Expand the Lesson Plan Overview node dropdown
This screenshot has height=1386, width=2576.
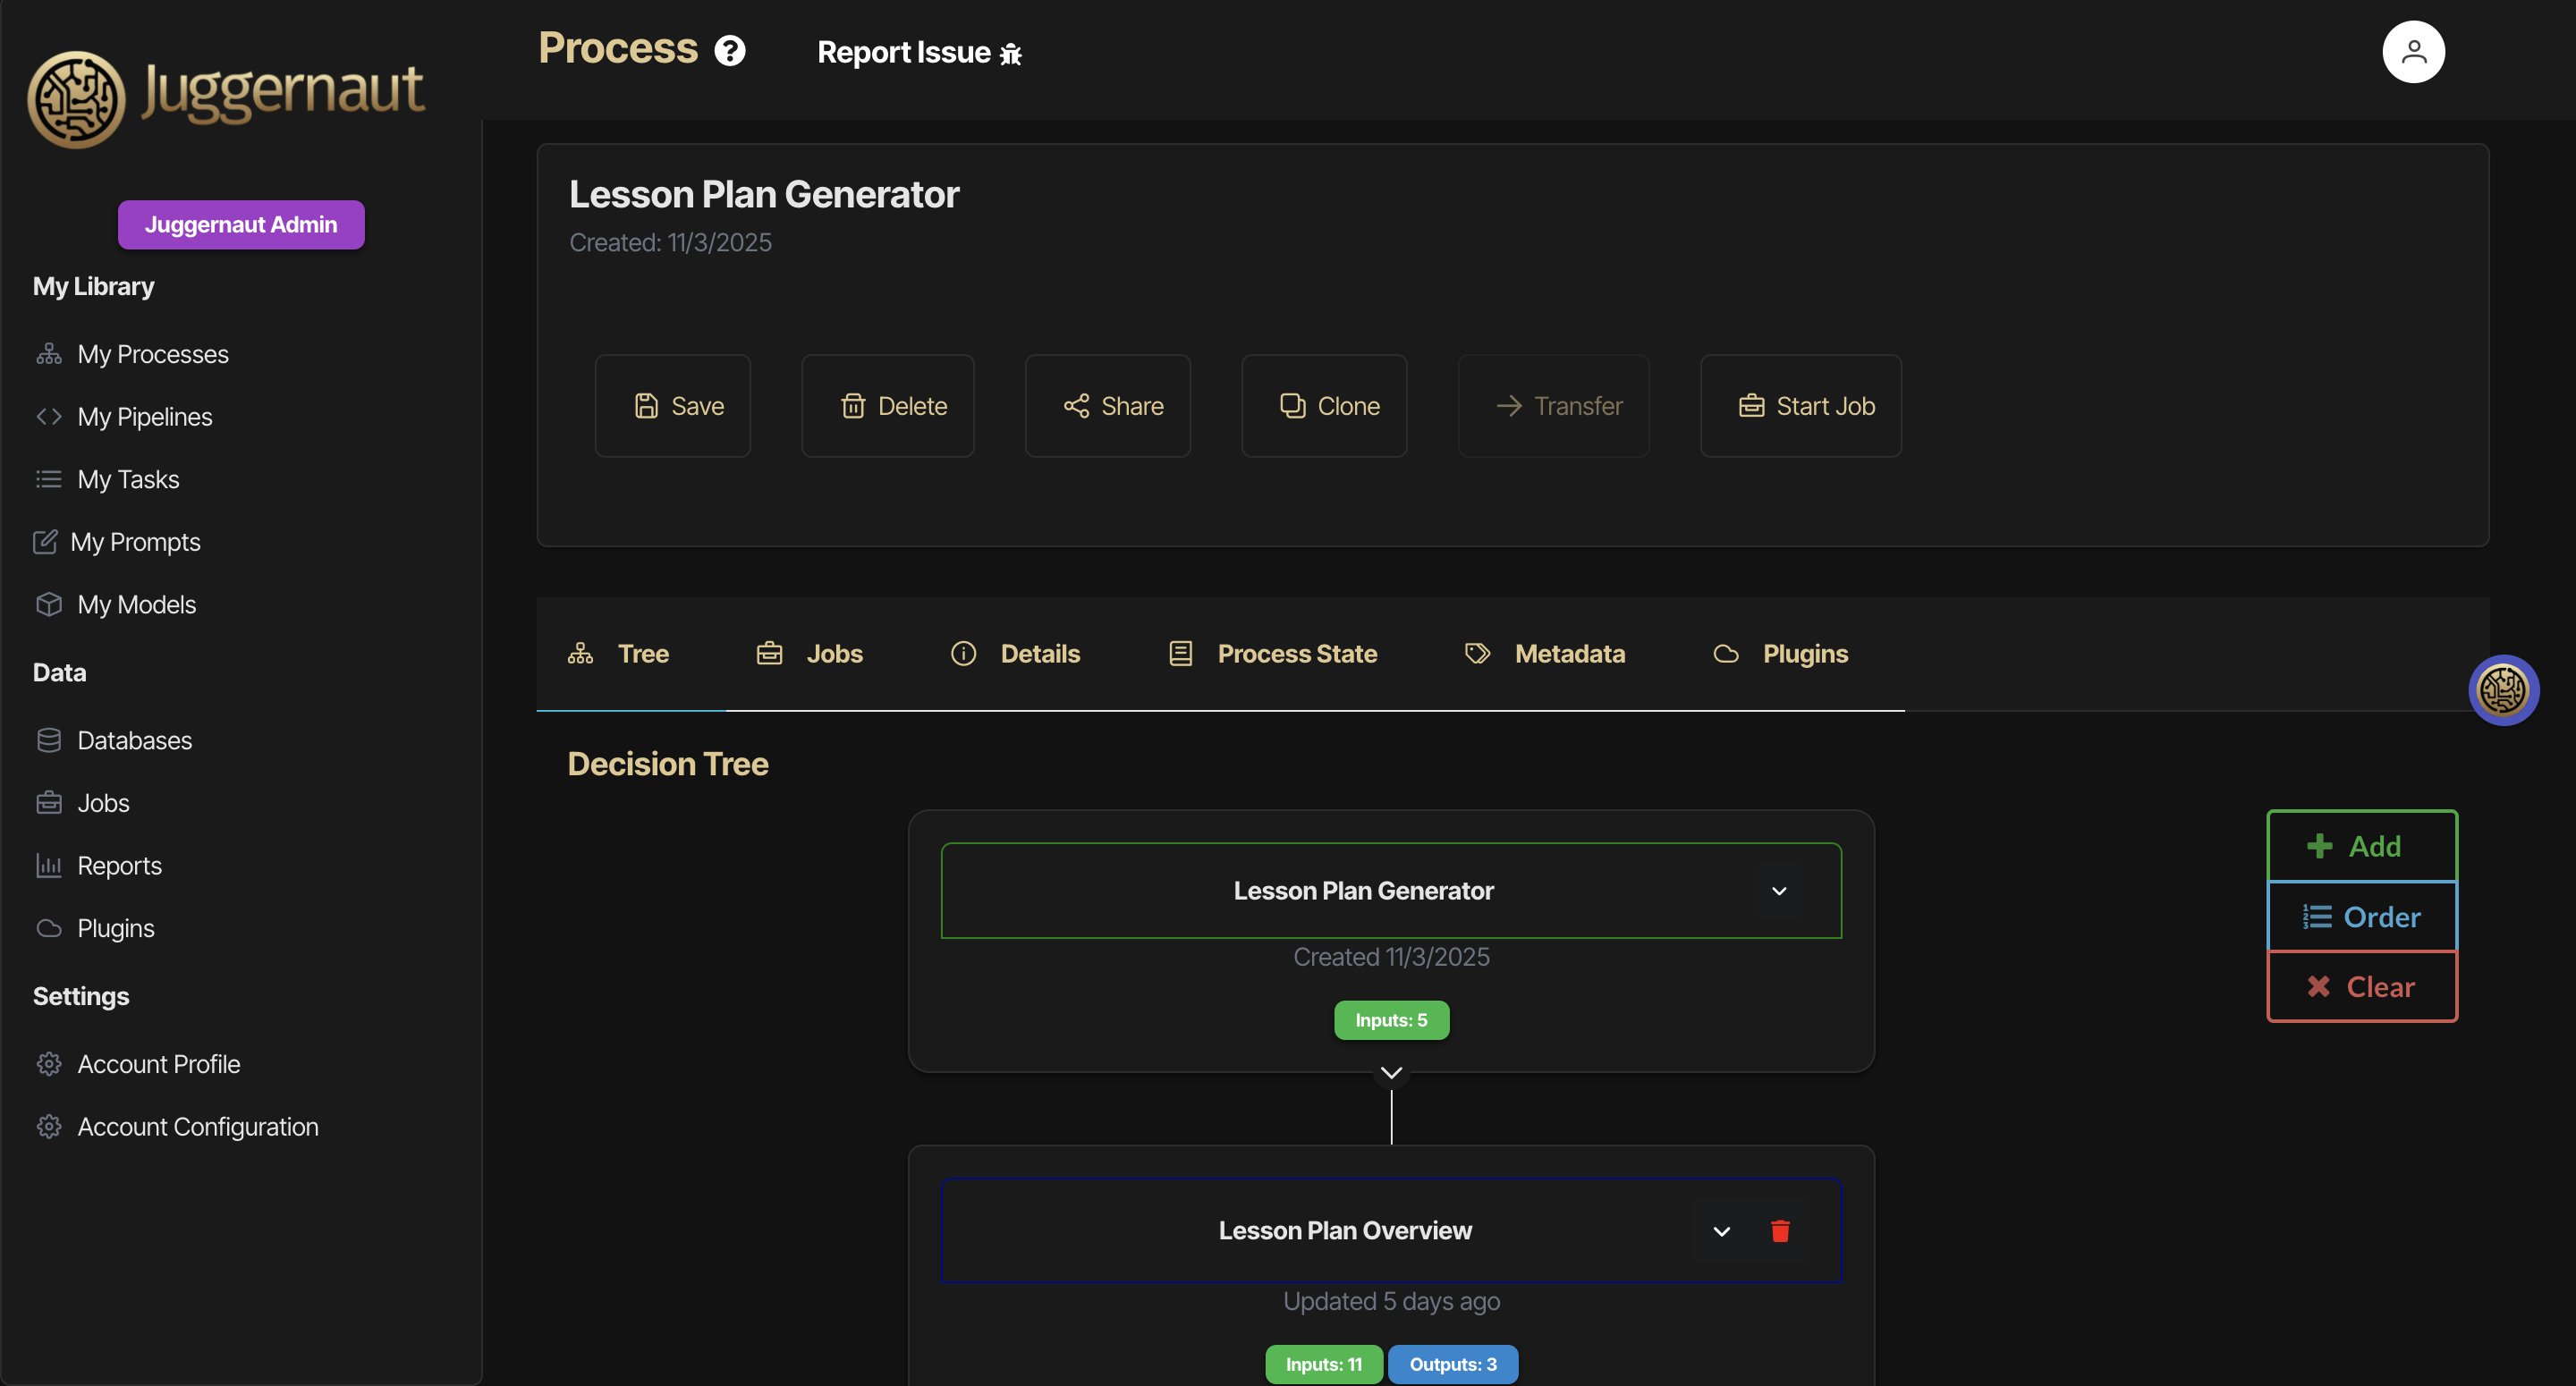click(1721, 1231)
